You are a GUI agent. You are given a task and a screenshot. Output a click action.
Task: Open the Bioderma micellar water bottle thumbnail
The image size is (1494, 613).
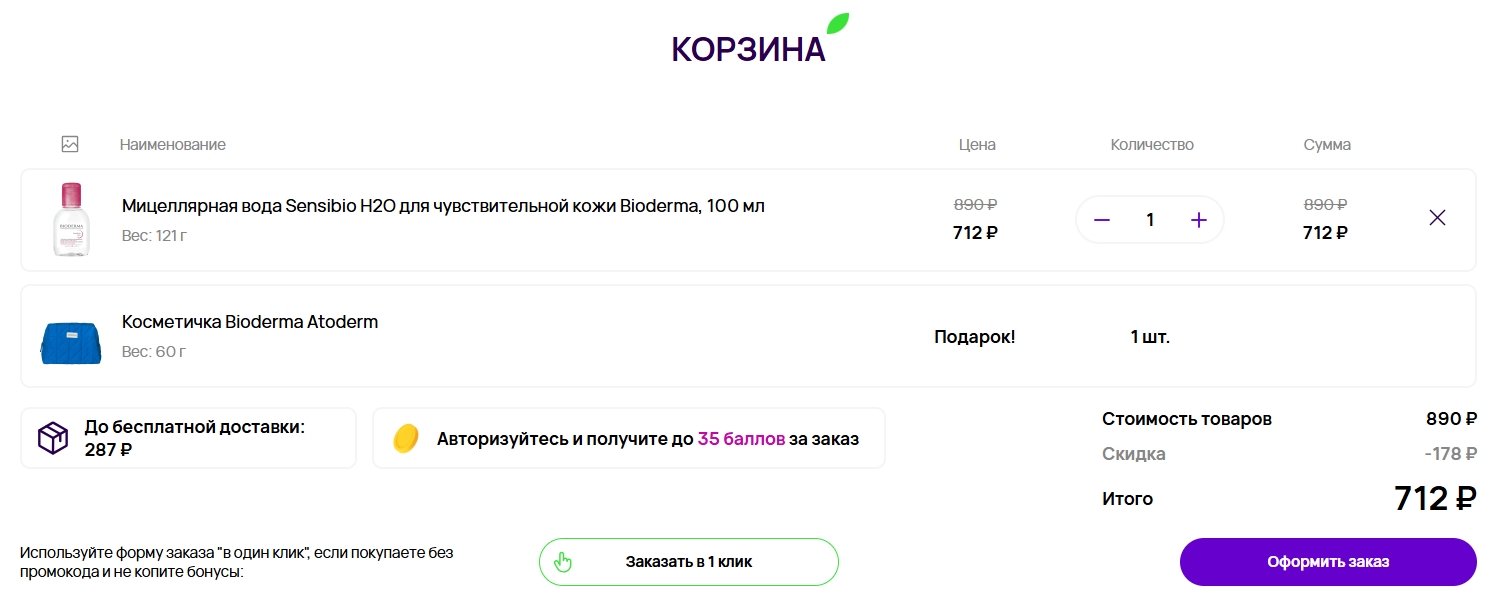(71, 219)
